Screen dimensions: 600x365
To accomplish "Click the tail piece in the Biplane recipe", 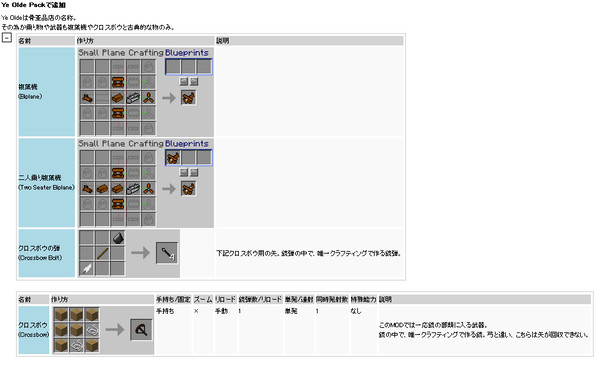I will 87,98.
